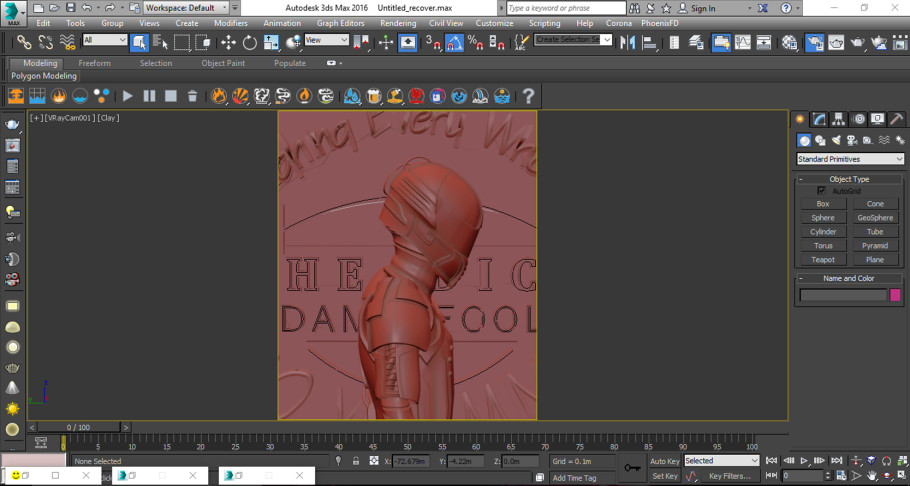Open the Curve Editor icon

(742, 42)
